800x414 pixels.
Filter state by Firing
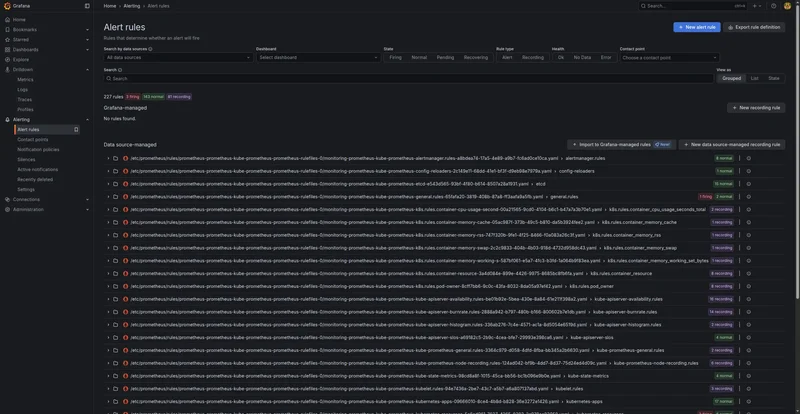(x=395, y=58)
